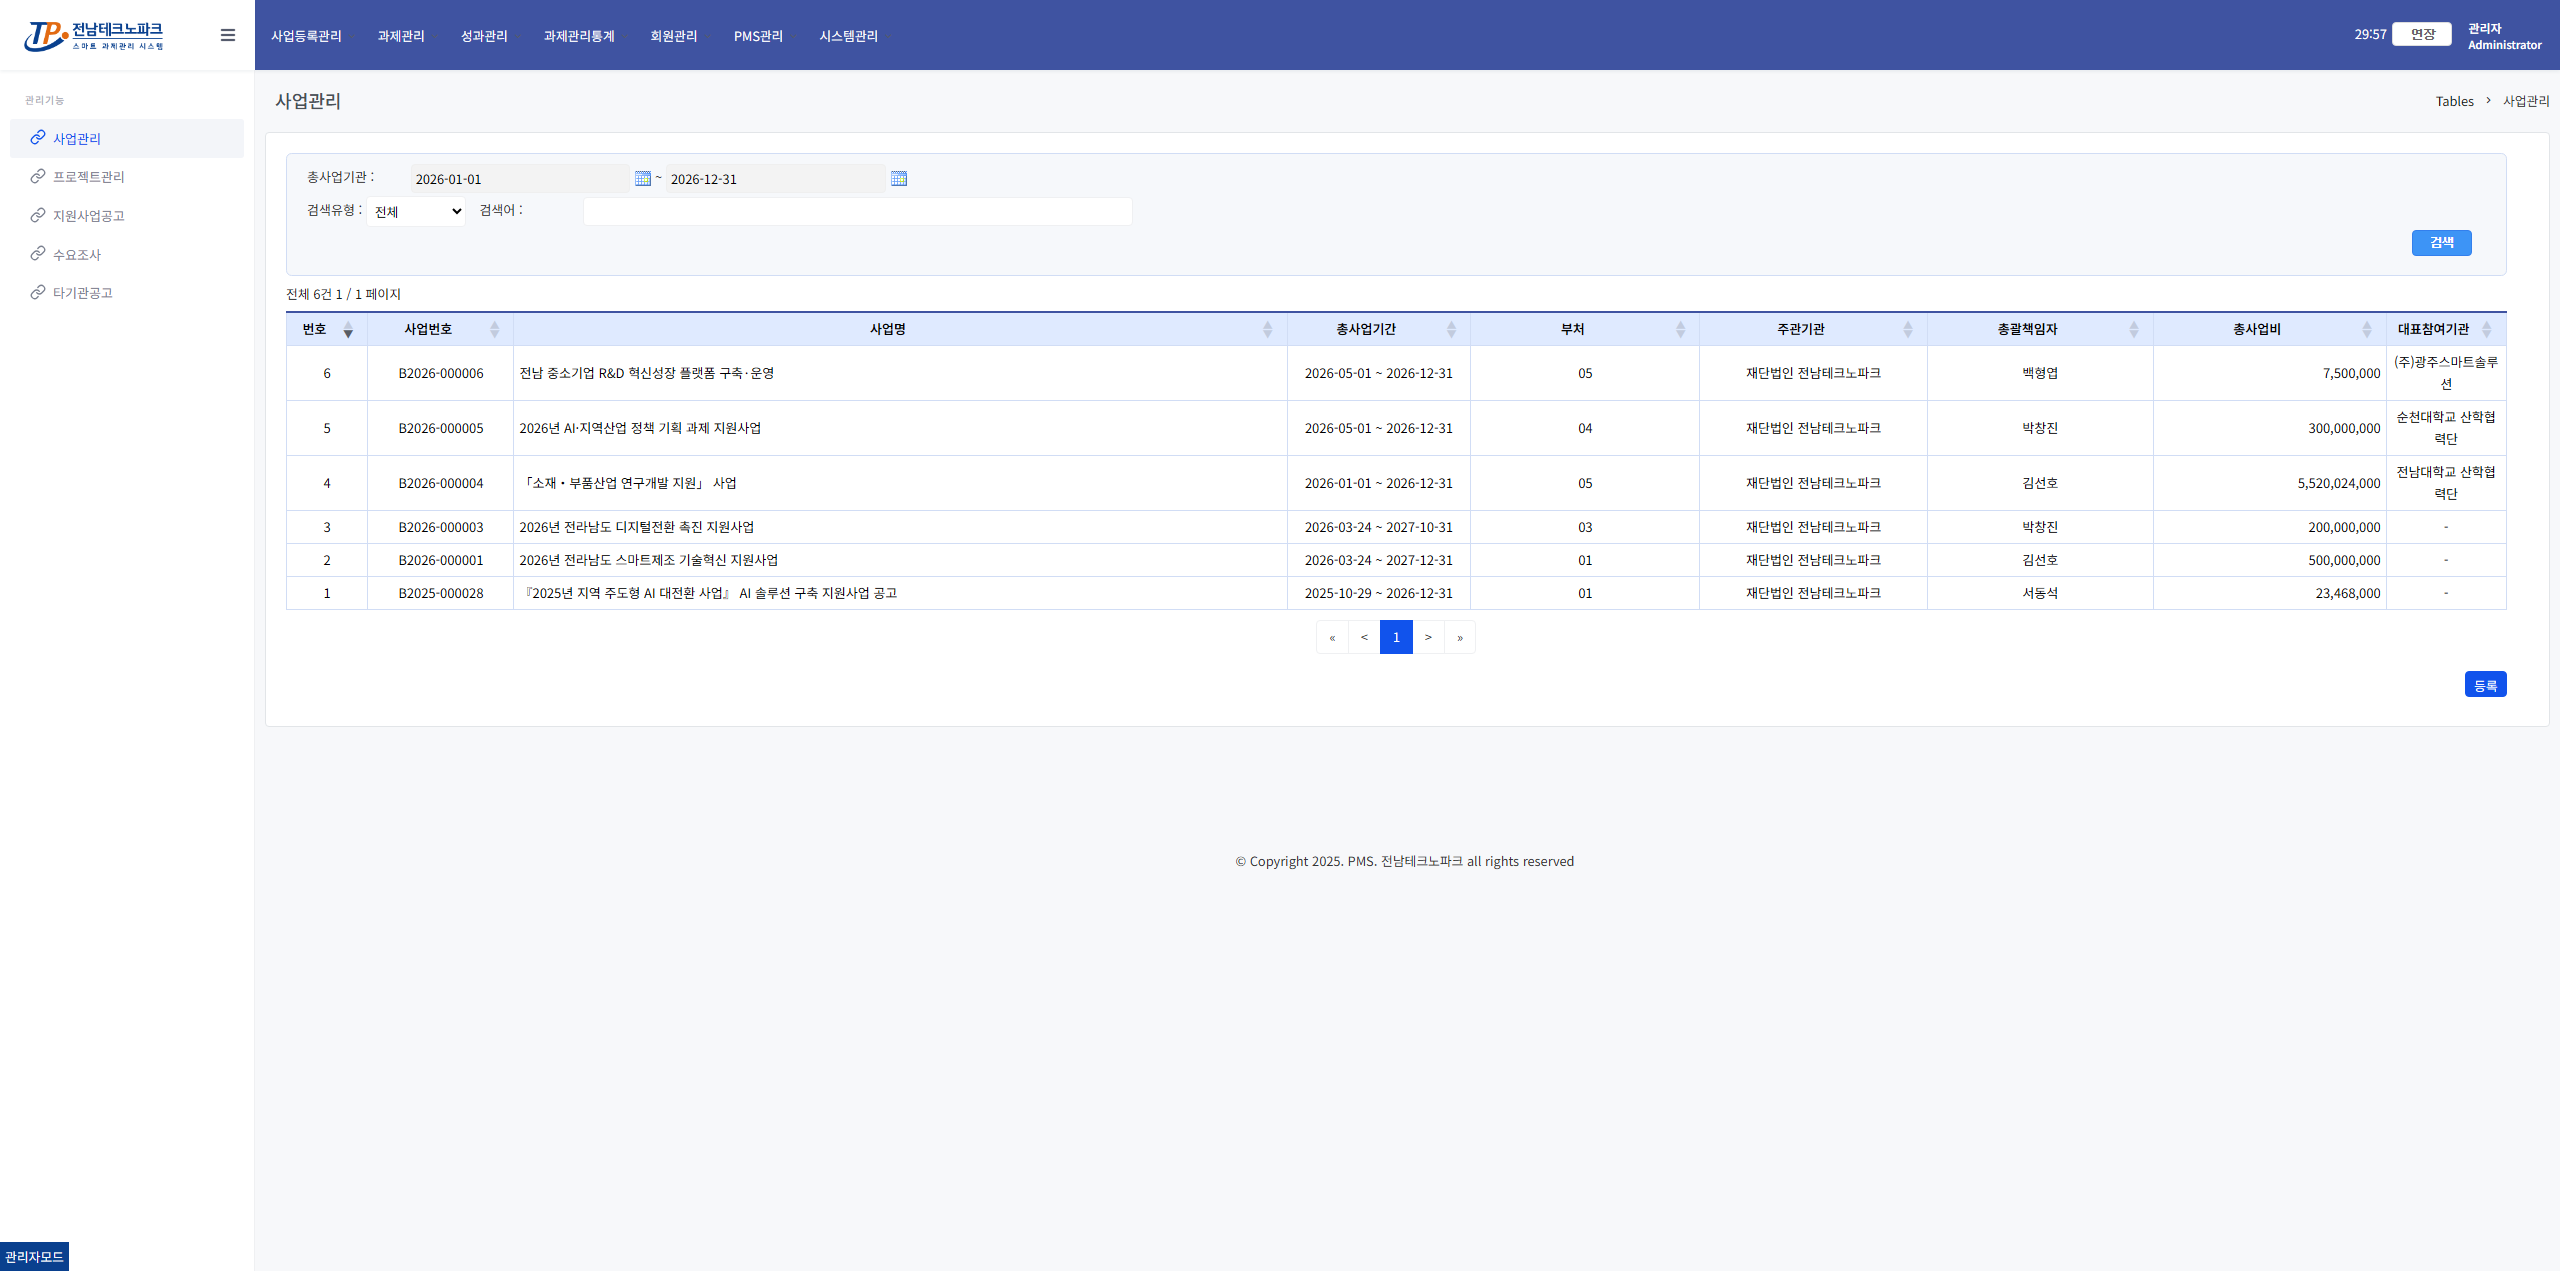Toggle the hamburger sidebar menu icon
Screen dimensions: 2560x1271
point(228,35)
